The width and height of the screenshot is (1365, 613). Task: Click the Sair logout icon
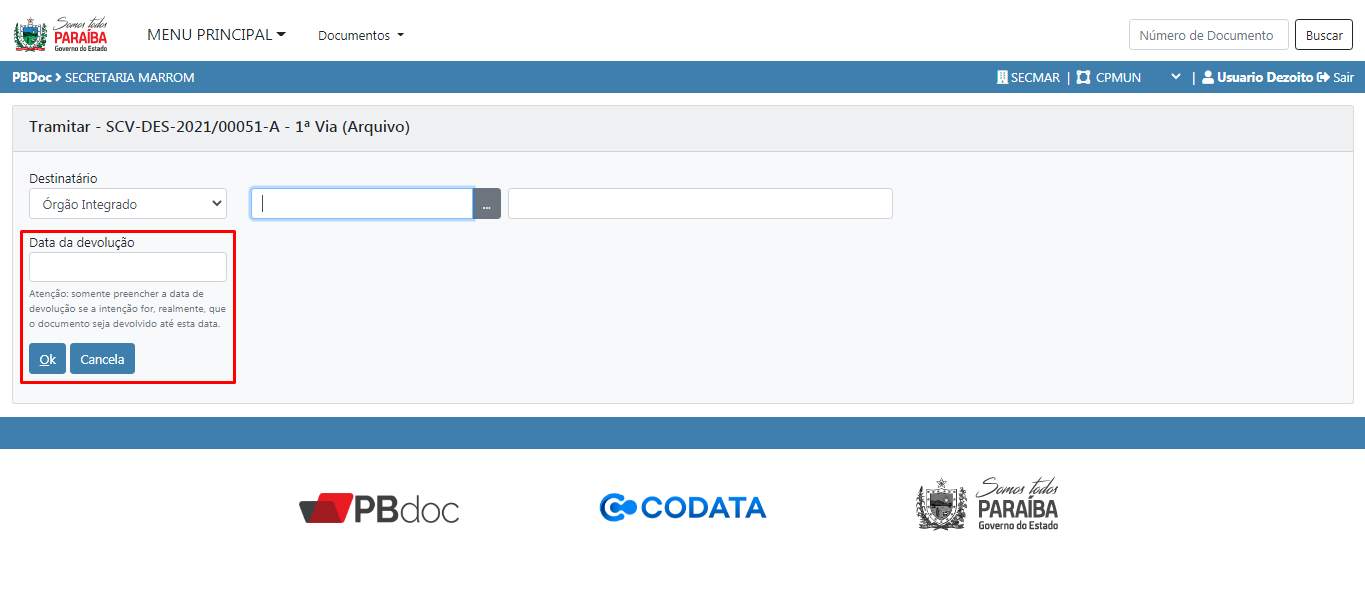coord(1323,77)
